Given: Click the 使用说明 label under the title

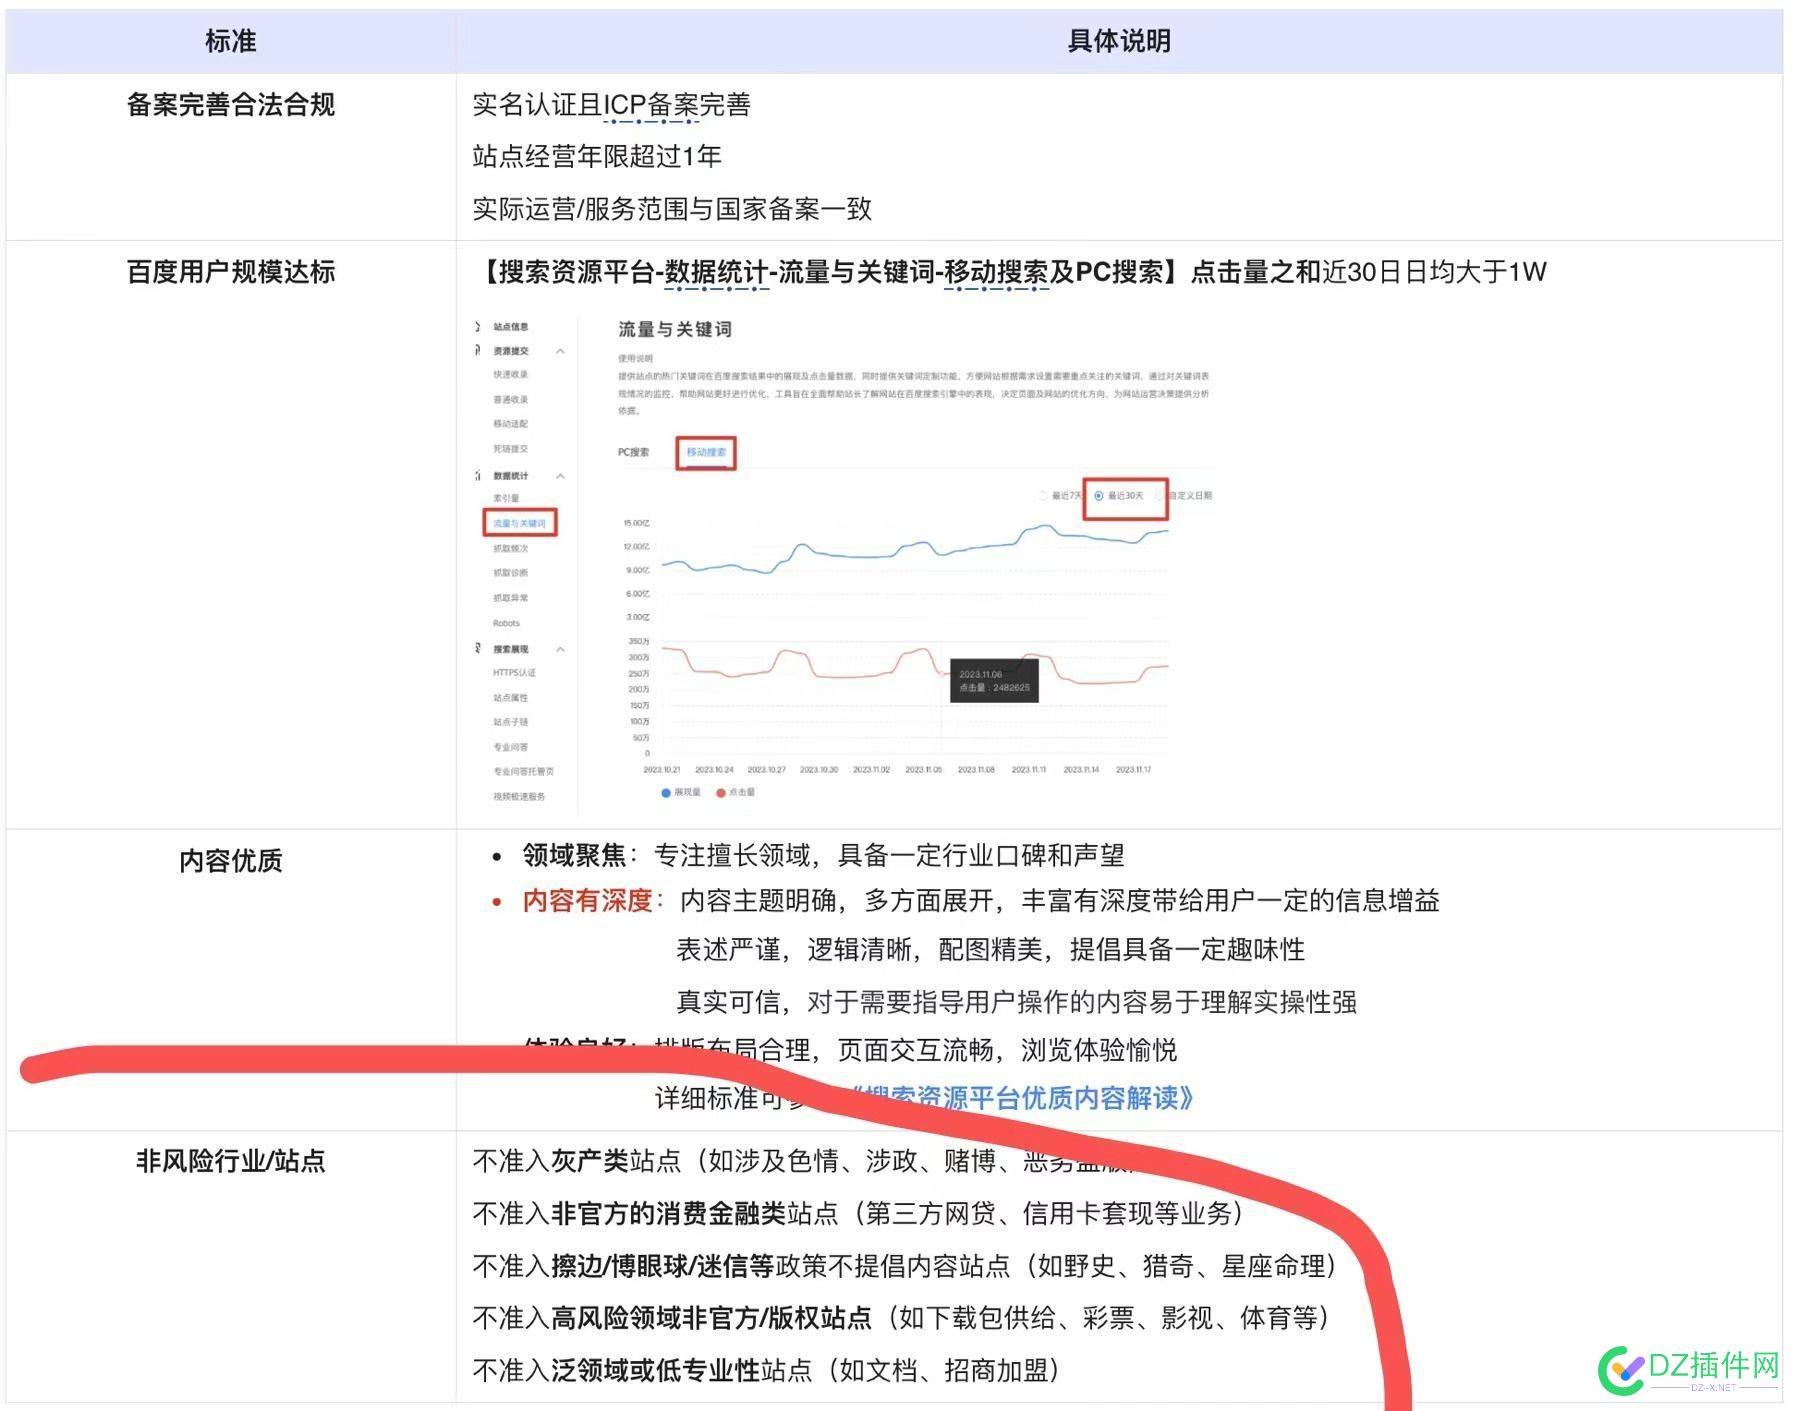Looking at the screenshot, I should pyautogui.click(x=635, y=358).
